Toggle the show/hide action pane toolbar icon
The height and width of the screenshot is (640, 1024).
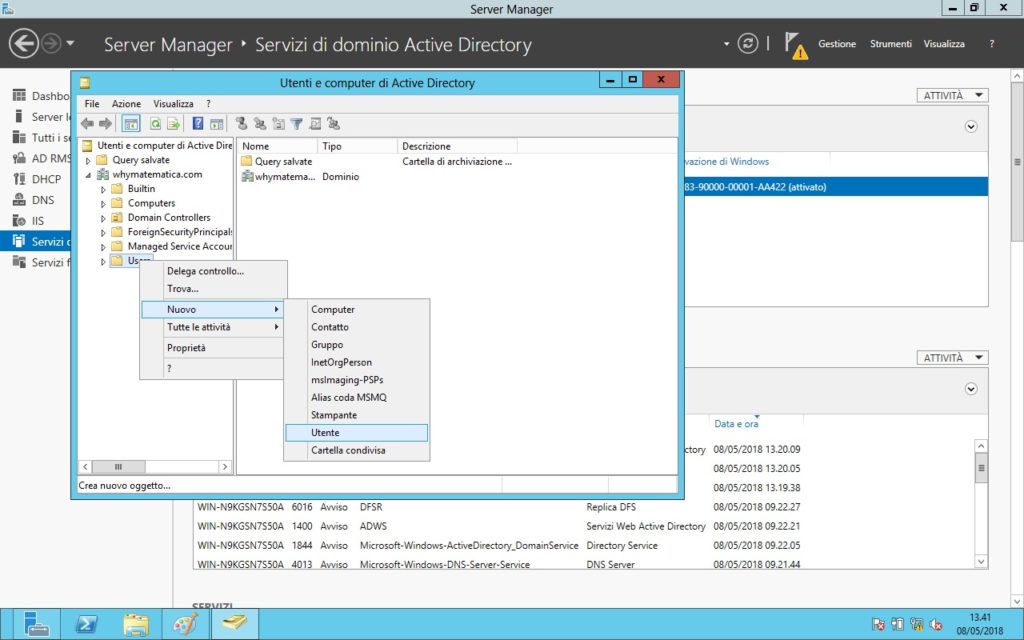(216, 123)
